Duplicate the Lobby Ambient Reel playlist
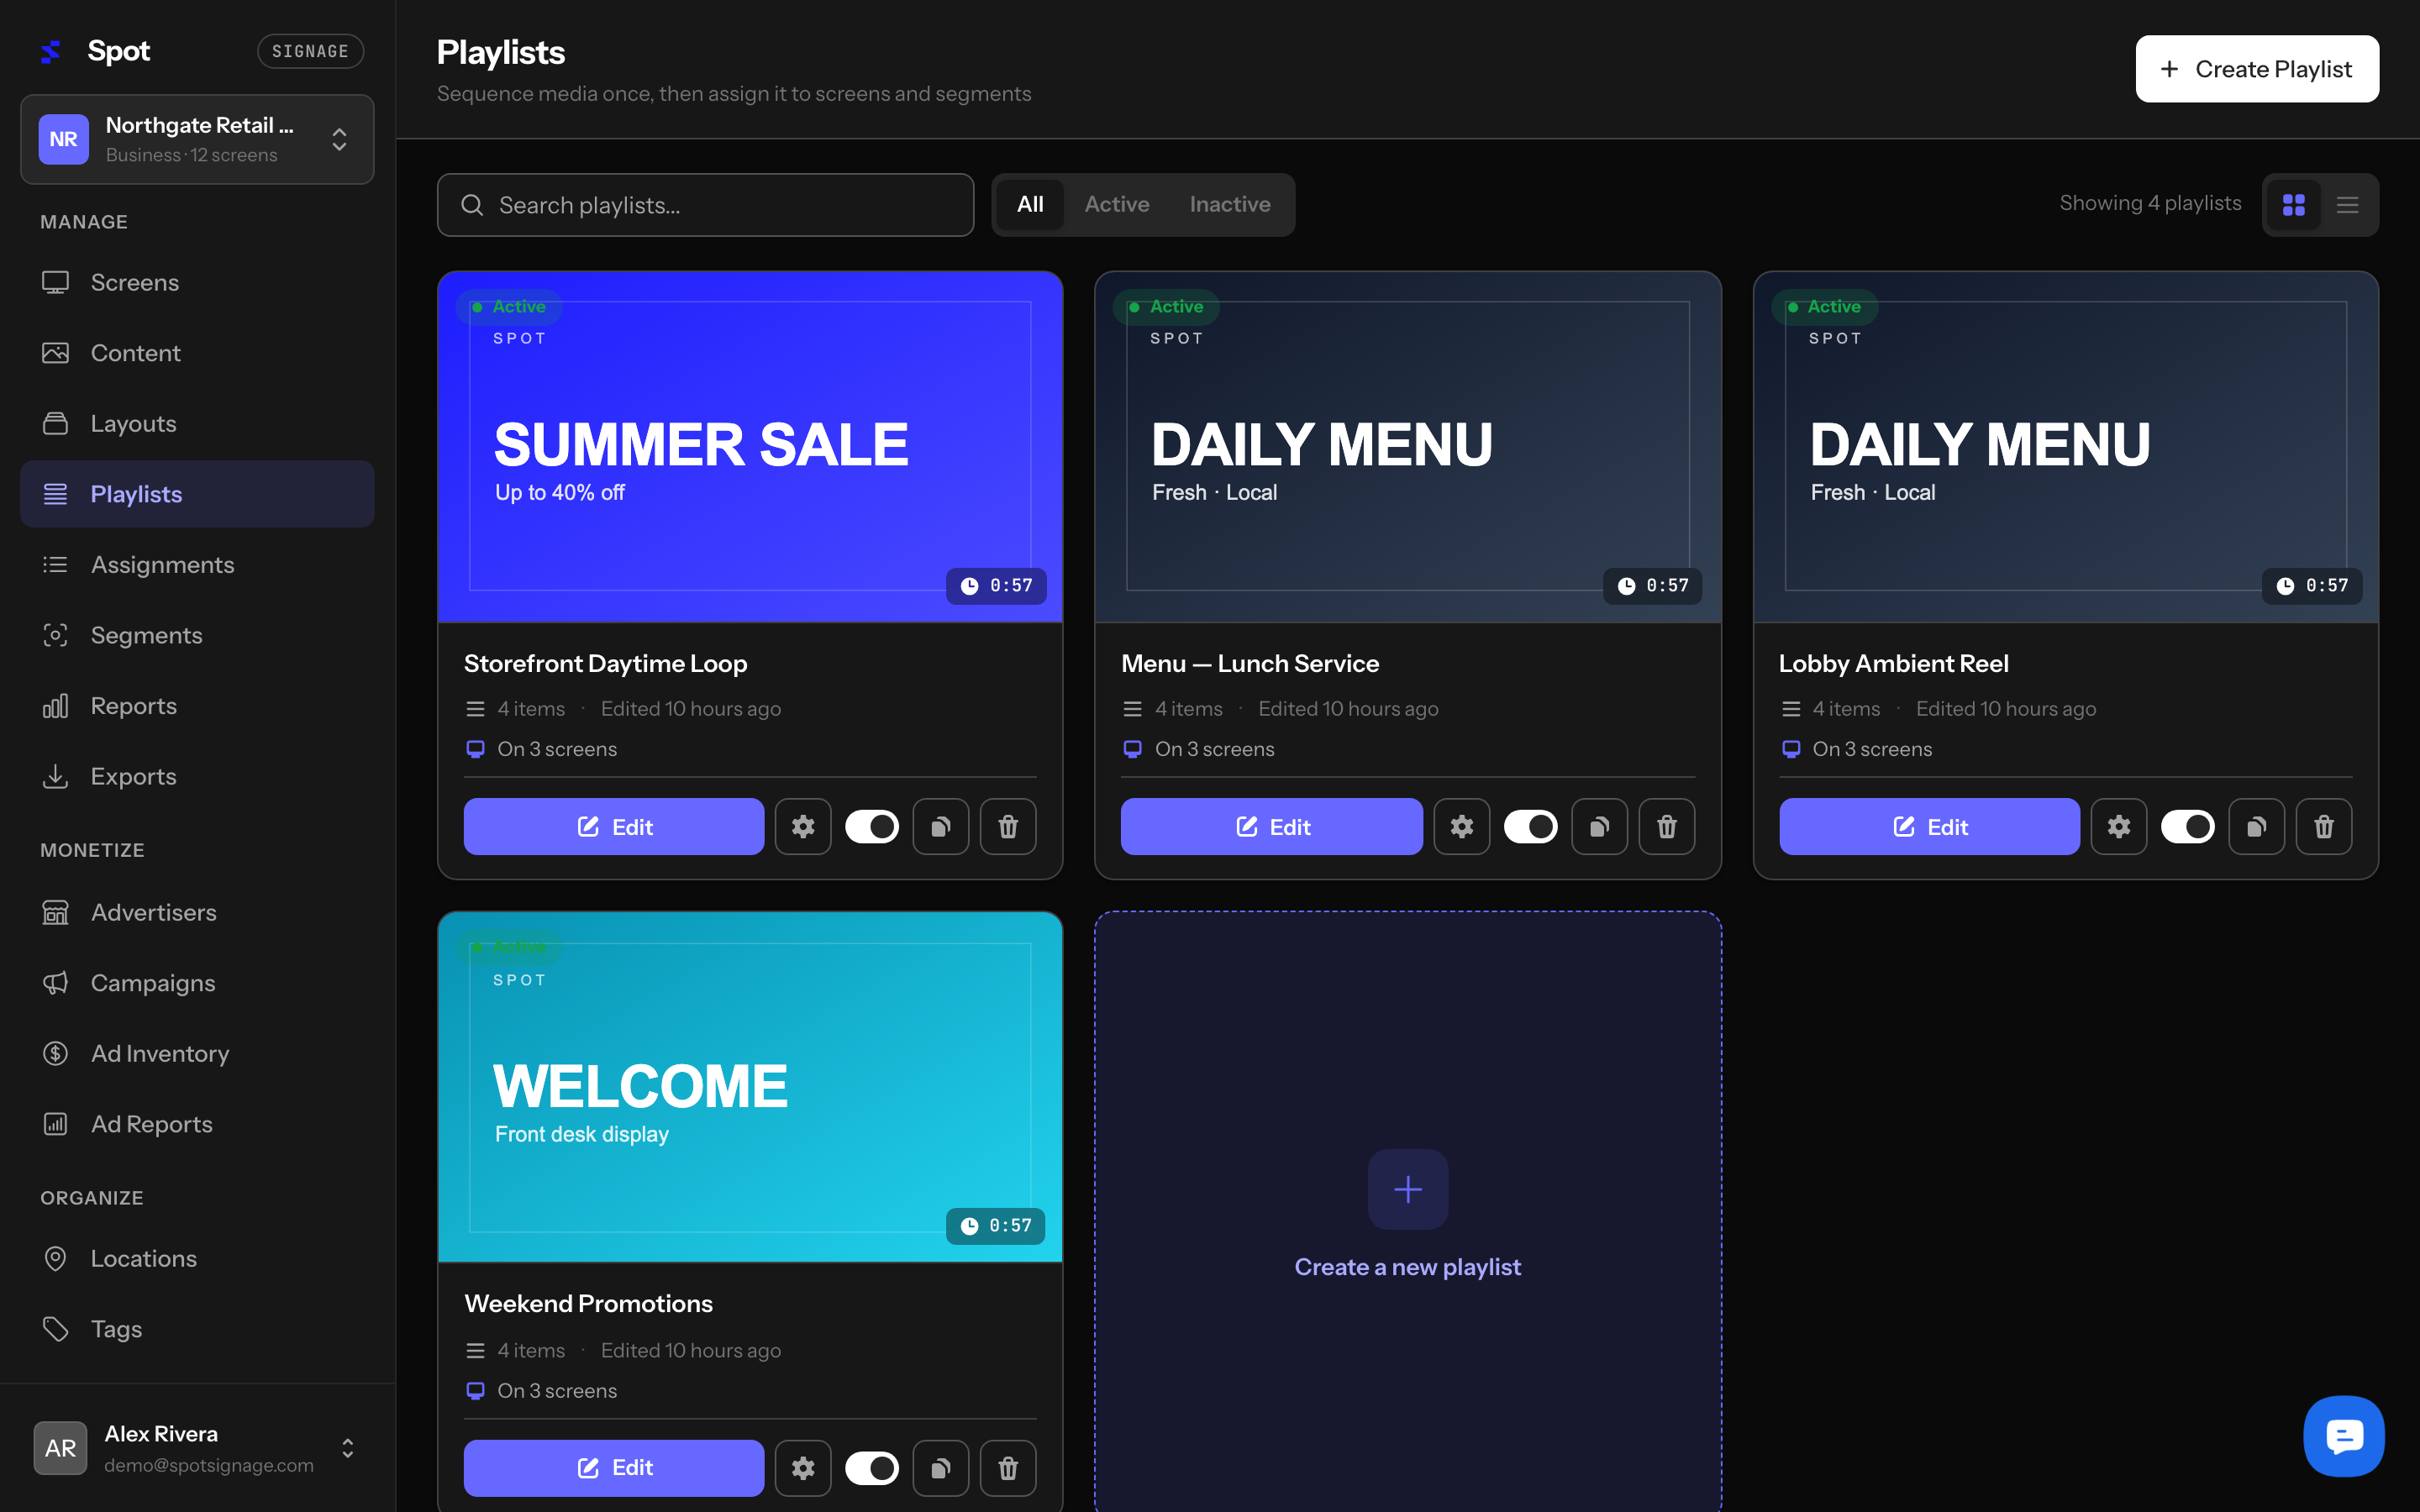This screenshot has height=1512, width=2420. [x=2256, y=826]
